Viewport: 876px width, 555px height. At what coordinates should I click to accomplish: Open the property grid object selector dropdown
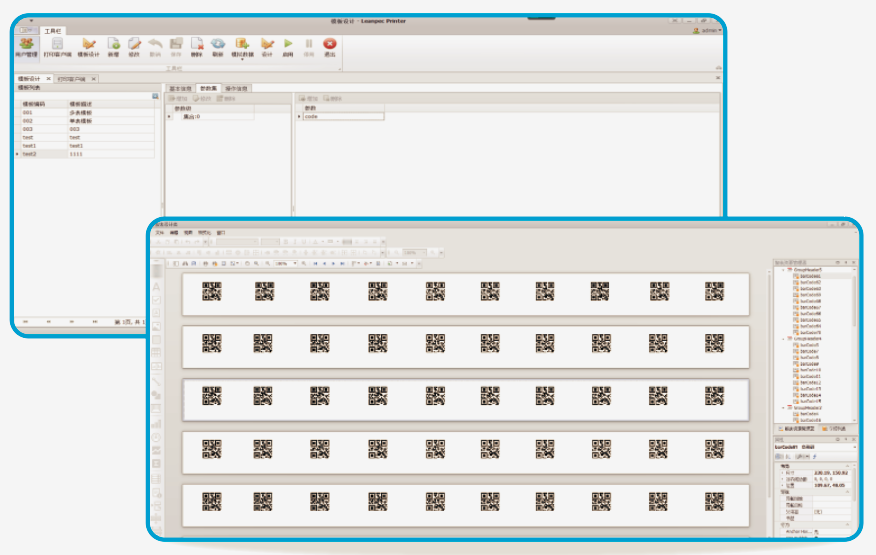854,447
